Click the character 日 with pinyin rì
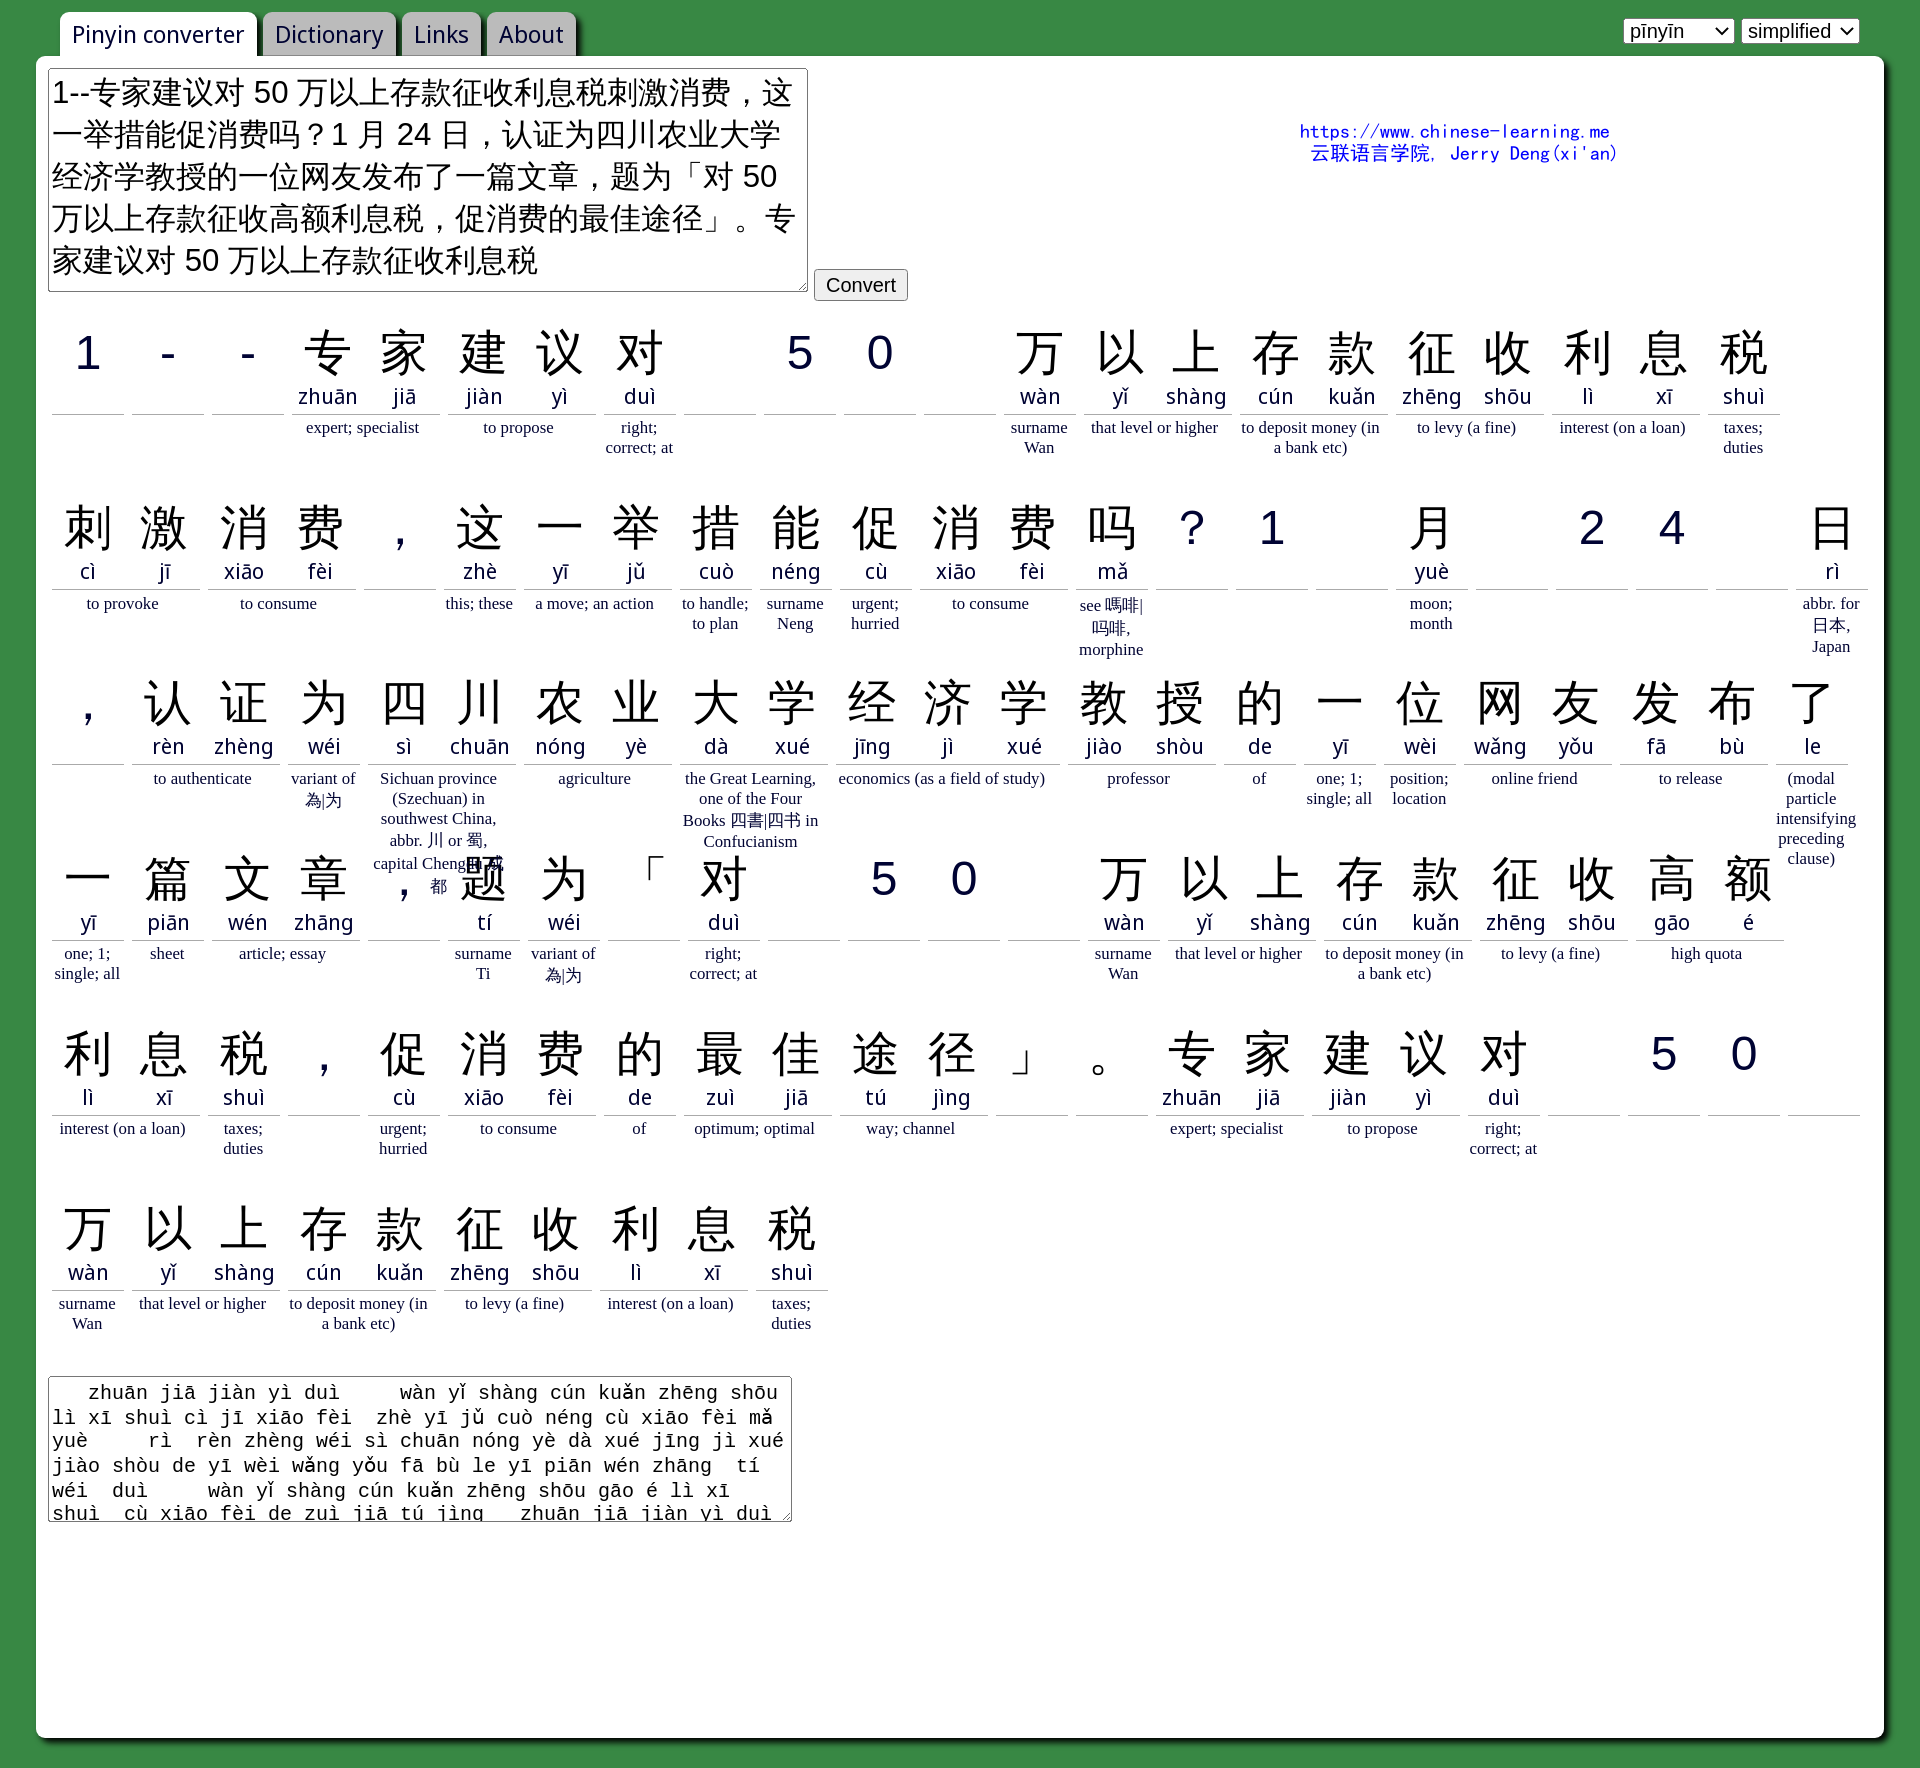 pos(1832,529)
